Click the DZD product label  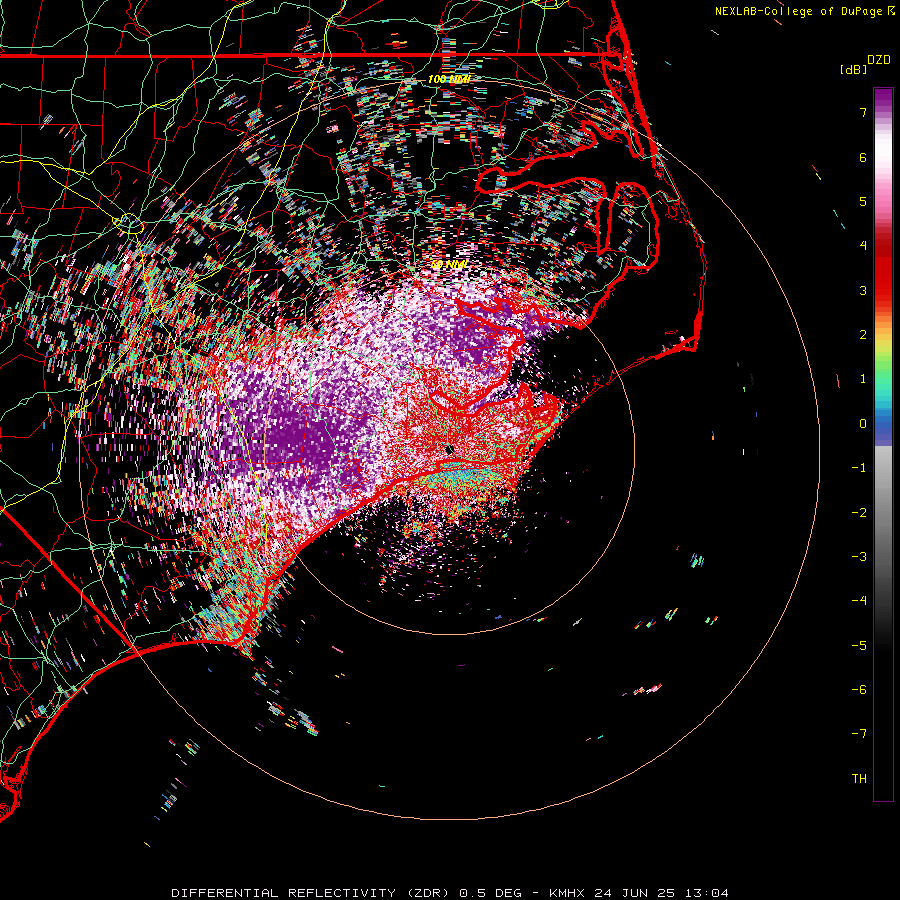click(x=878, y=60)
